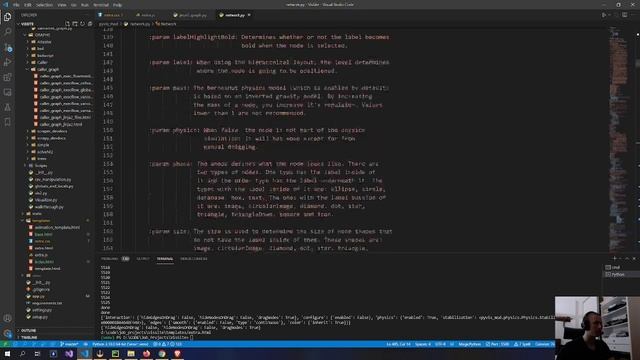Expand the Adapter folder in Explorer
The image size is (640, 360).
44,42
